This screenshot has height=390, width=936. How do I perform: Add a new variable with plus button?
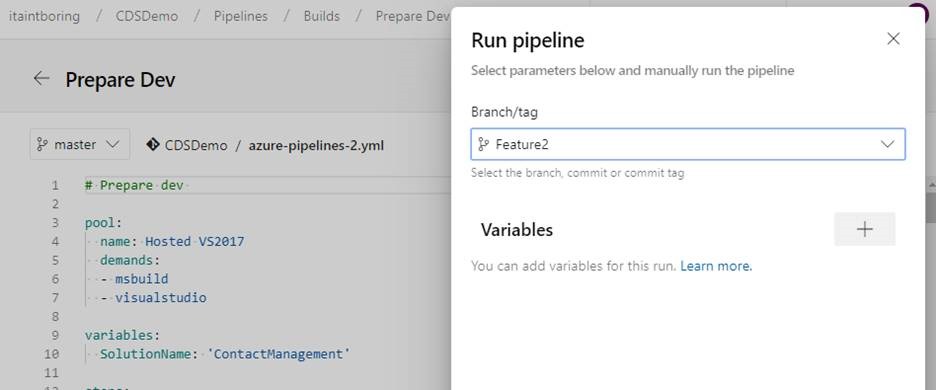[x=864, y=229]
